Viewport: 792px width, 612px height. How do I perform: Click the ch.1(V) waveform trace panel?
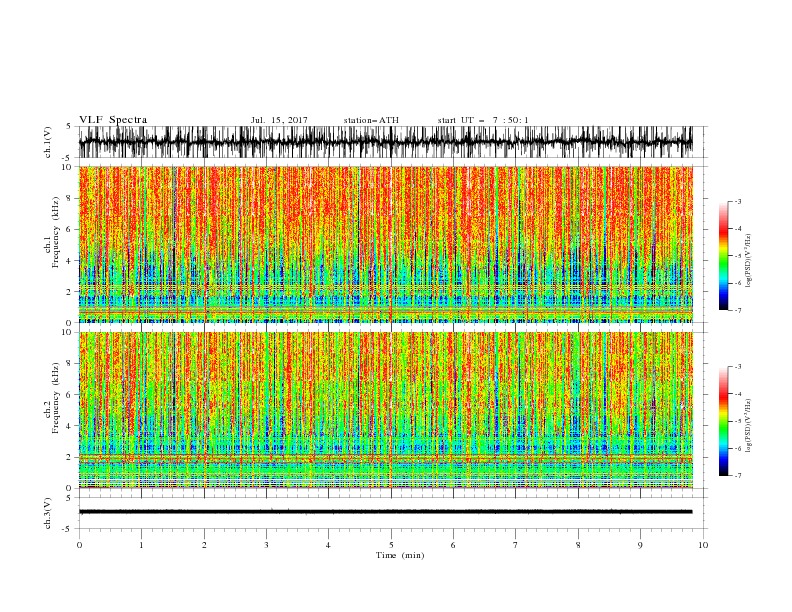386,142
